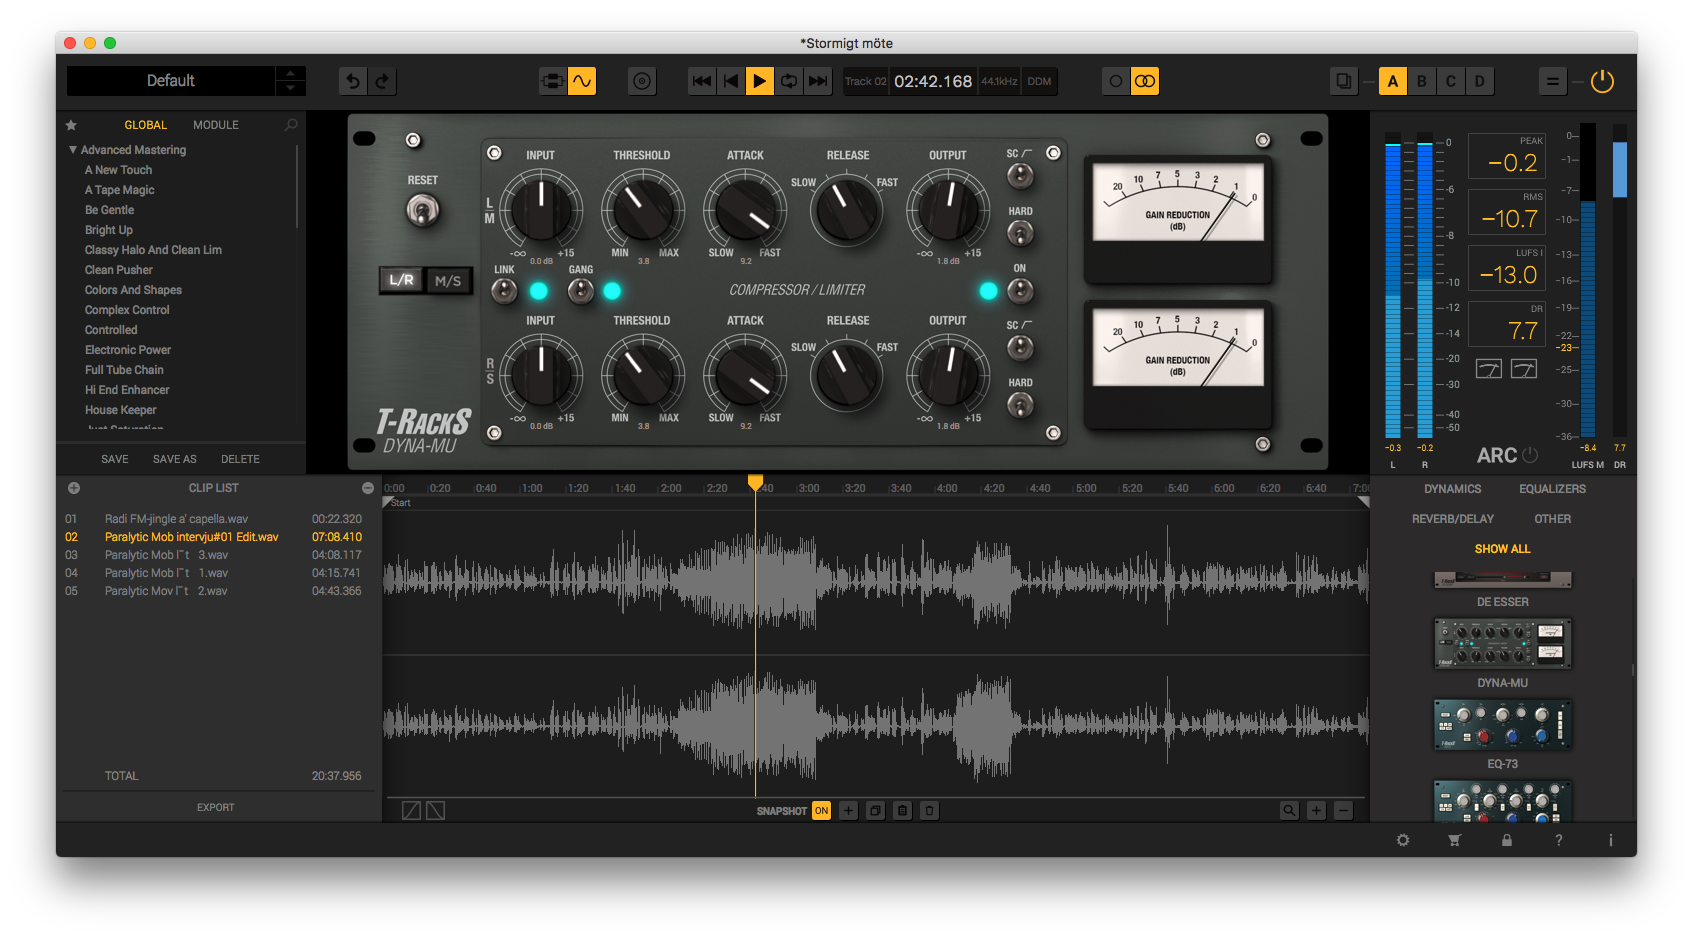Select comparison slot D
Image resolution: width=1693 pixels, height=937 pixels.
[1479, 81]
